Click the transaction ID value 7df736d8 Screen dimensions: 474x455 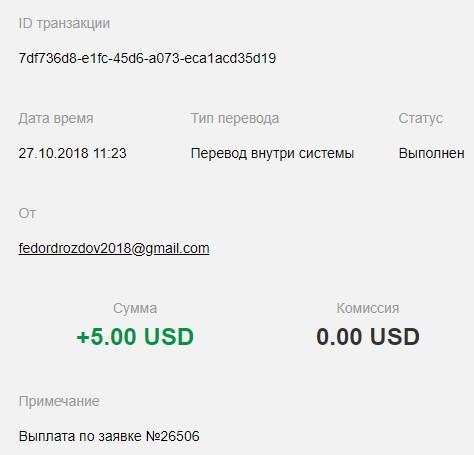[147, 58]
